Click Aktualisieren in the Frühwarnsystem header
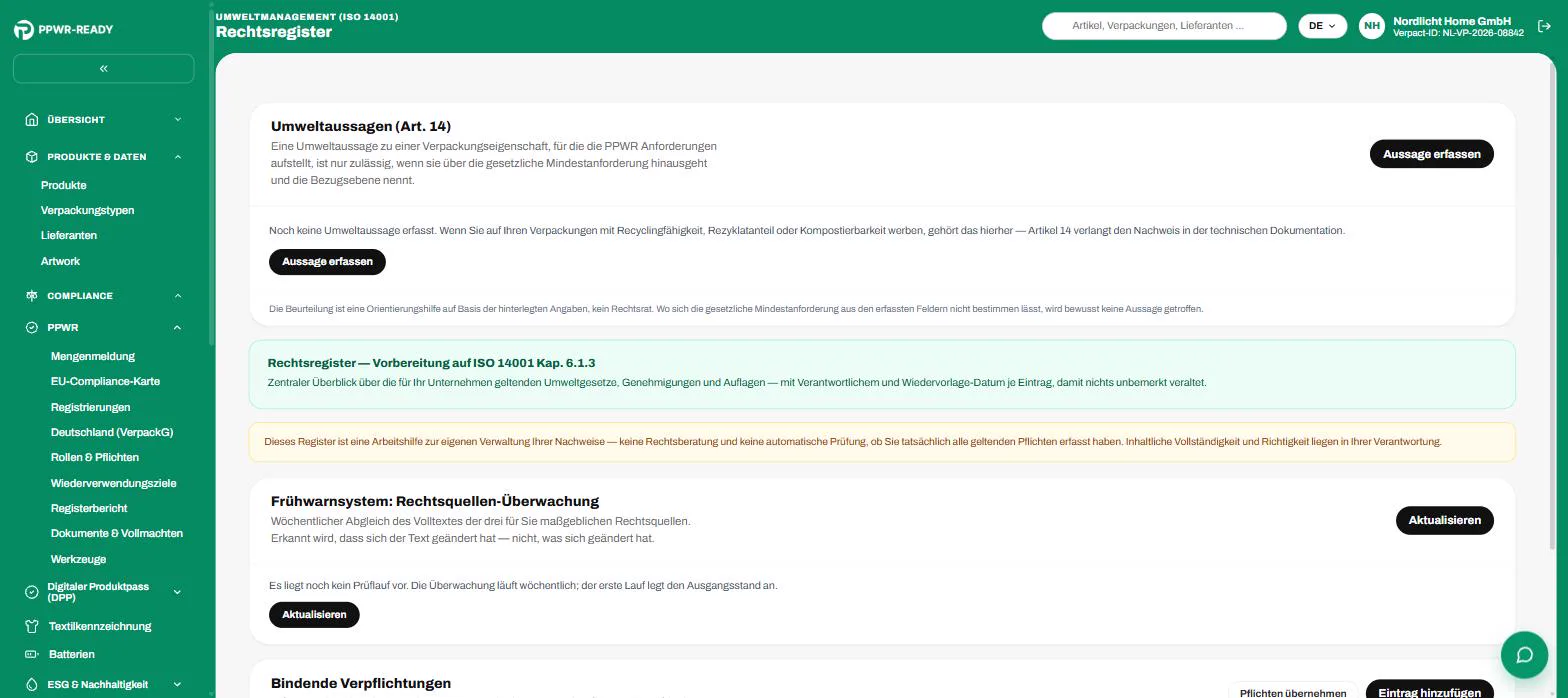This screenshot has width=1568, height=698. coord(1444,521)
